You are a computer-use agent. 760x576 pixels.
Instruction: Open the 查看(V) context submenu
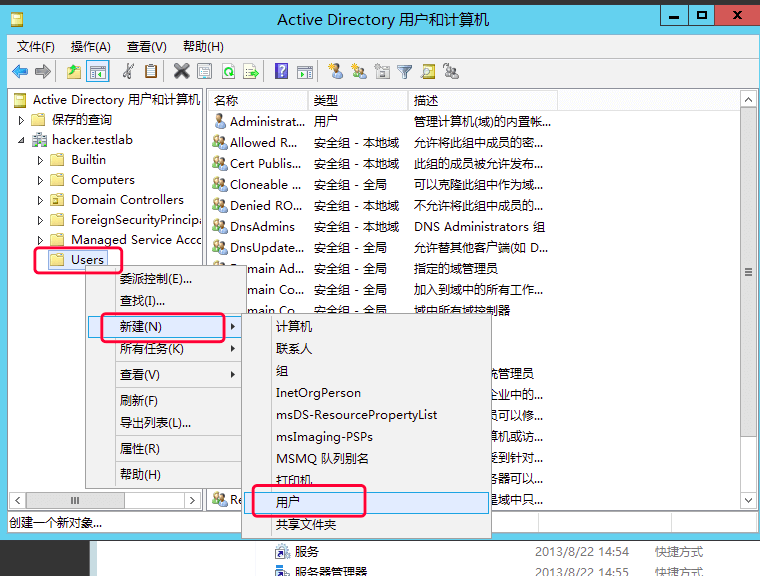[x=165, y=374]
